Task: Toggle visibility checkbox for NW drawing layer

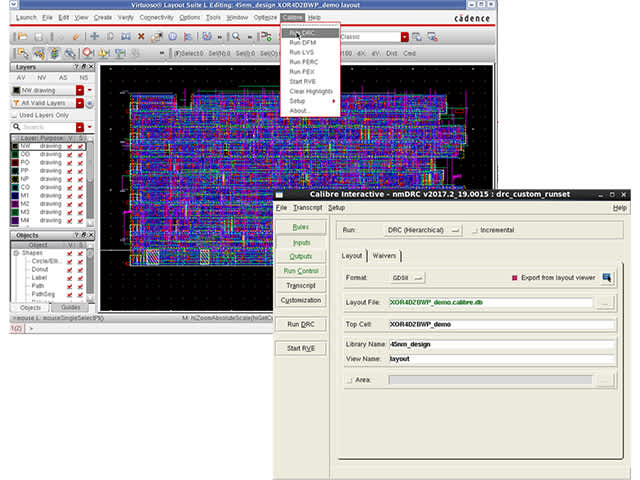Action: pyautogui.click(x=70, y=146)
